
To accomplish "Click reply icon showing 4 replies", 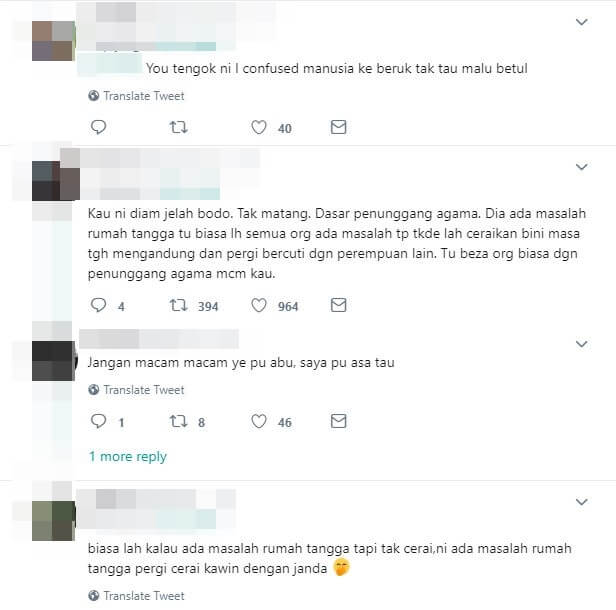I will coord(98,305).
